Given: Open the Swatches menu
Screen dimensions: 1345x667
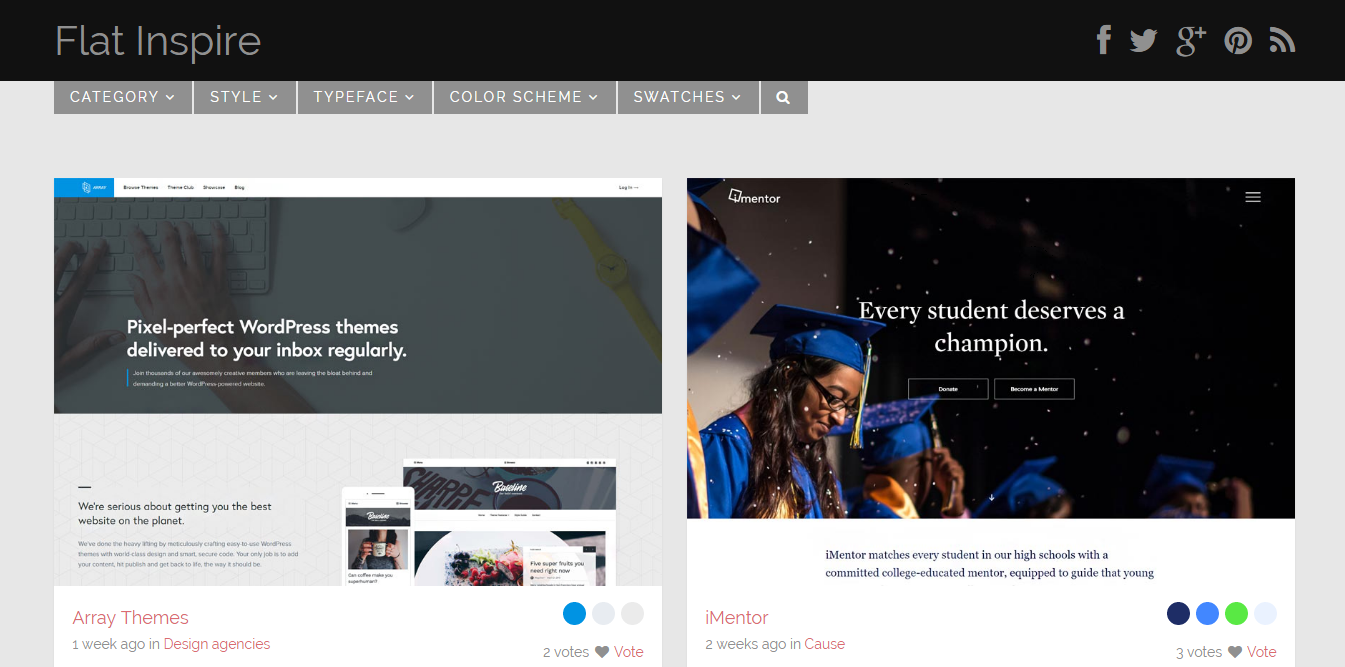Looking at the screenshot, I should click(x=687, y=97).
